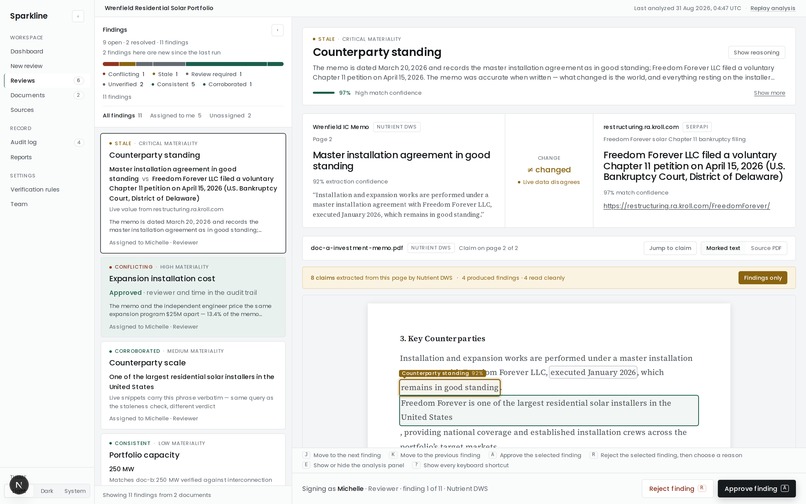Open Team settings

[47, 204]
